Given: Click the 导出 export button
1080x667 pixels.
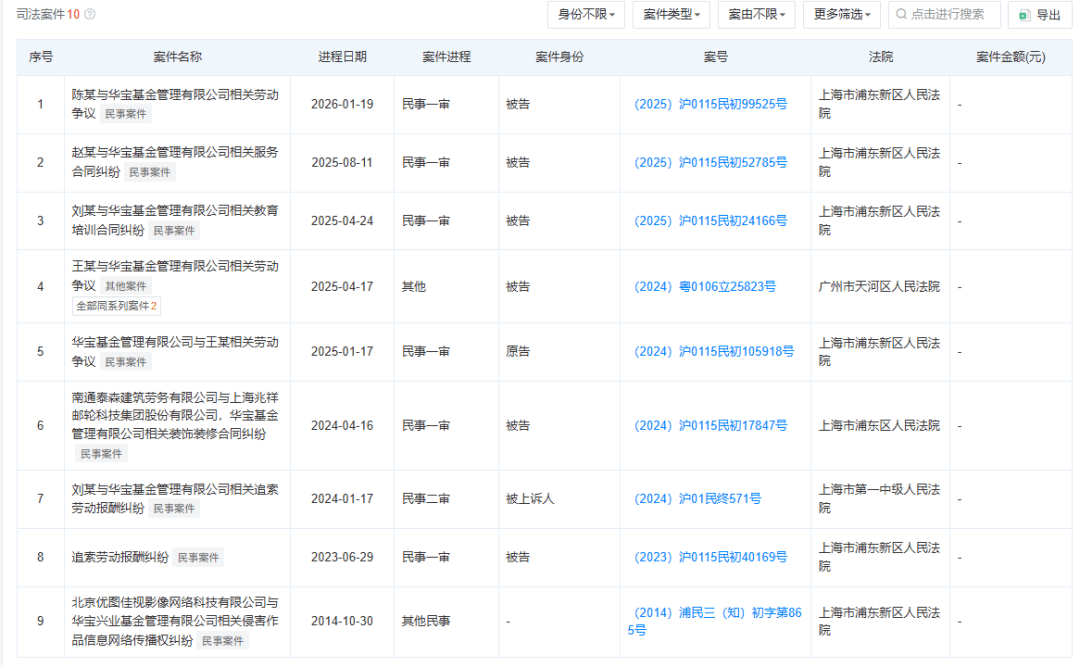Looking at the screenshot, I should [1039, 15].
